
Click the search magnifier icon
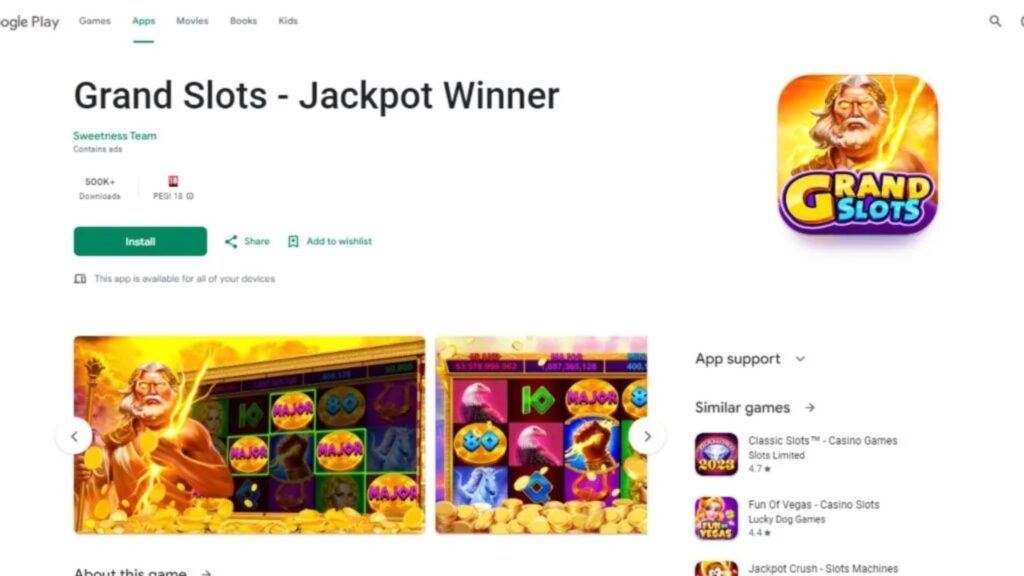995,21
